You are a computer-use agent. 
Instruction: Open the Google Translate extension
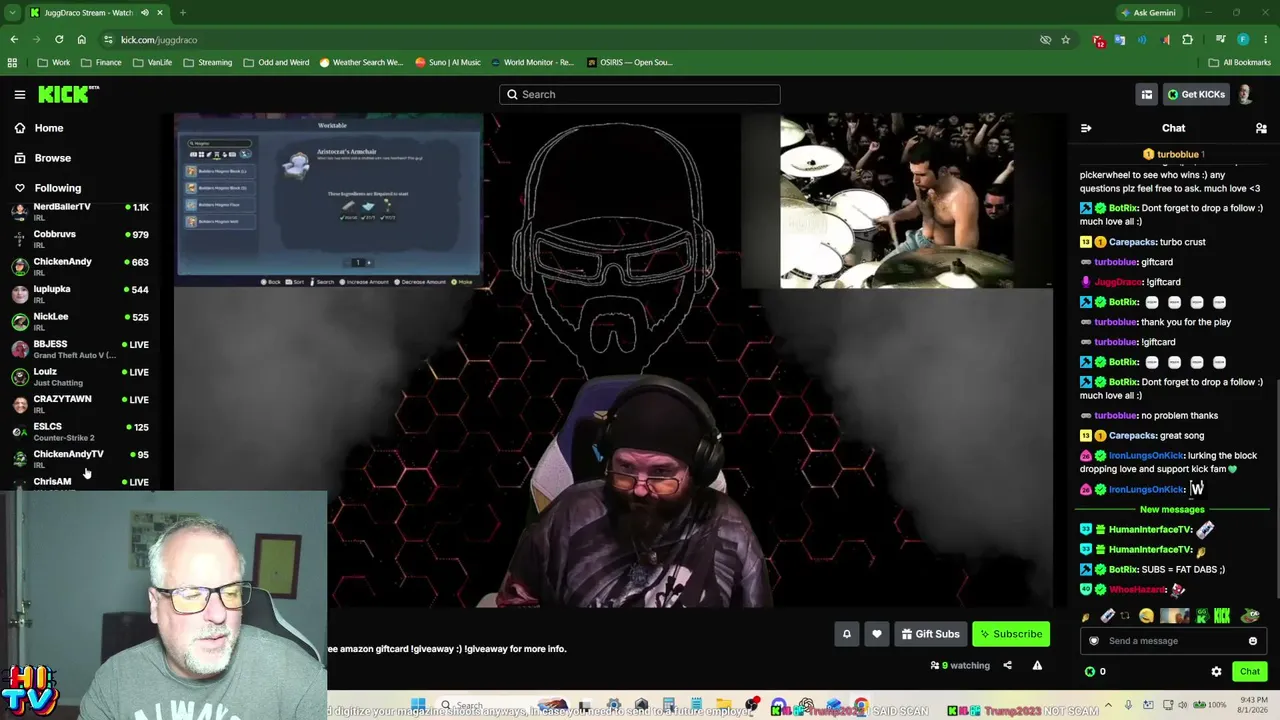point(1120,40)
